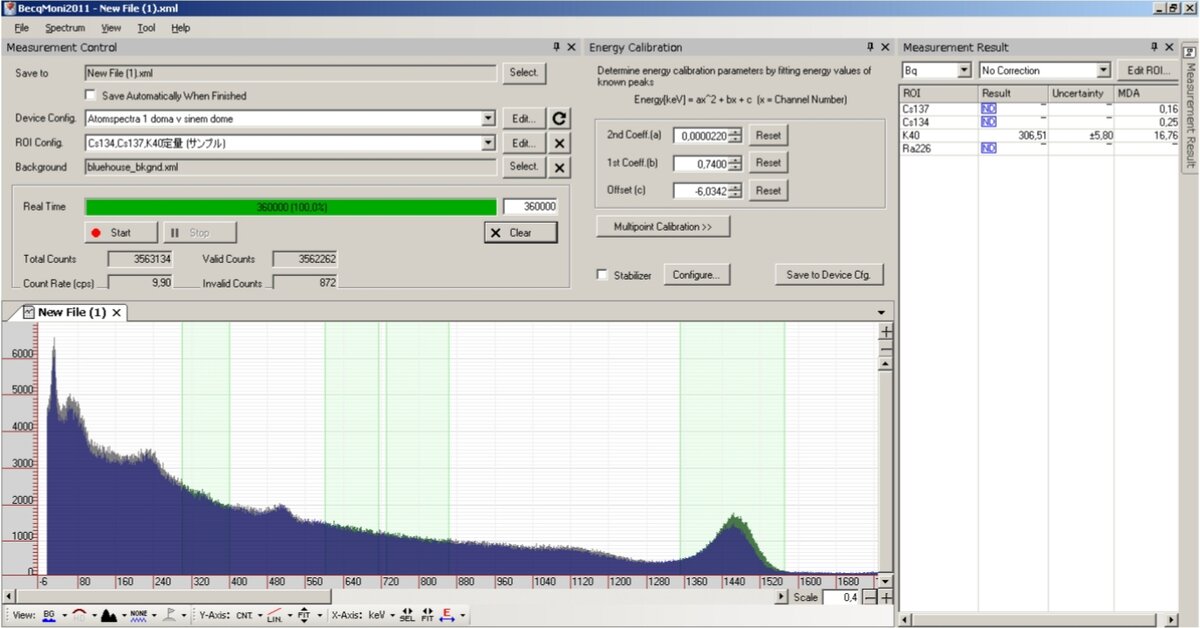Select the New File (1) spectrum tab
Image resolution: width=1200 pixels, height=628 pixels.
pos(71,313)
